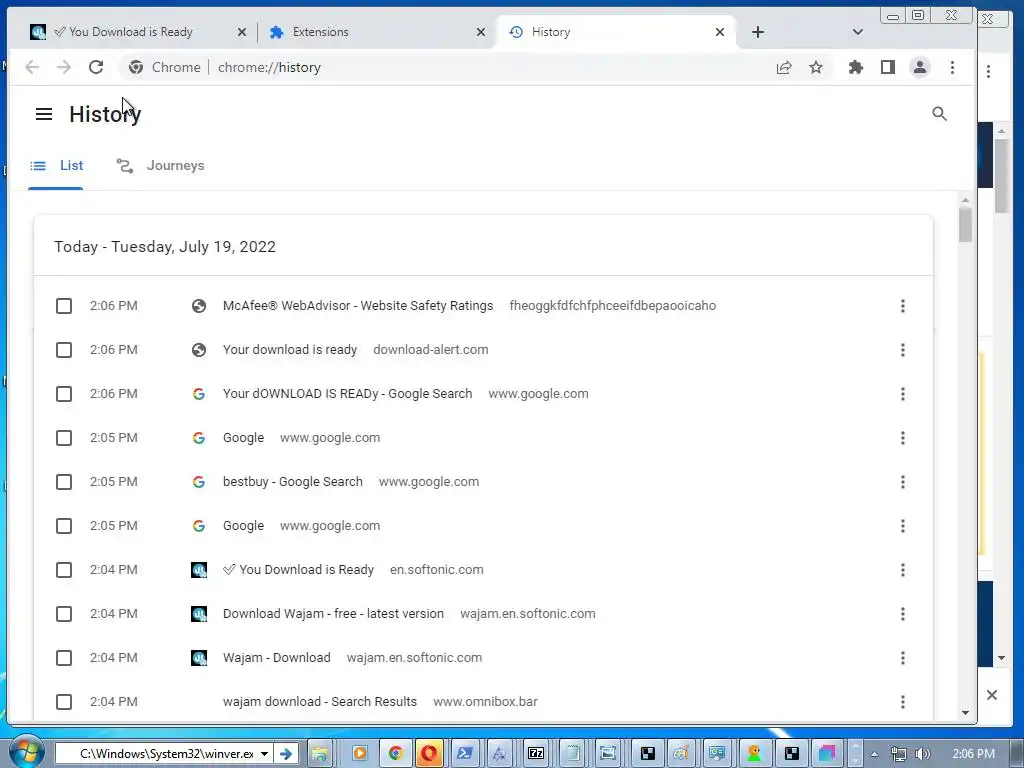
Task: Check the wajam download - Search Results entry
Action: click(64, 702)
